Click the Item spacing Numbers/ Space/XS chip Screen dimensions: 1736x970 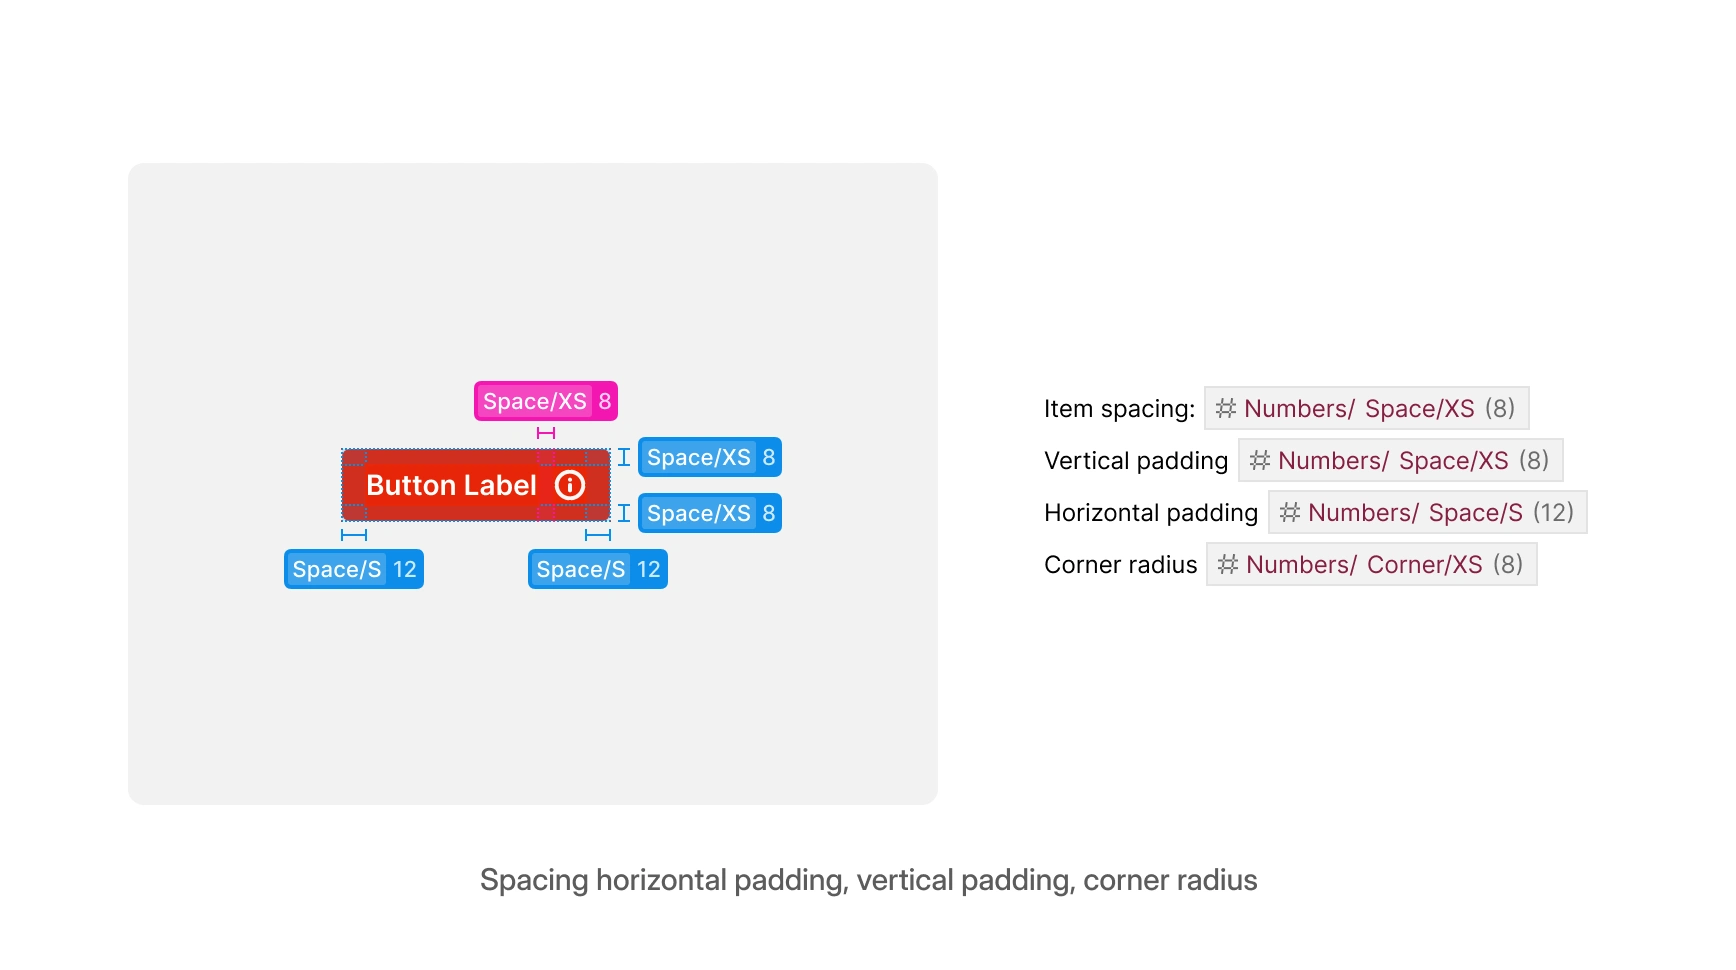click(1366, 408)
